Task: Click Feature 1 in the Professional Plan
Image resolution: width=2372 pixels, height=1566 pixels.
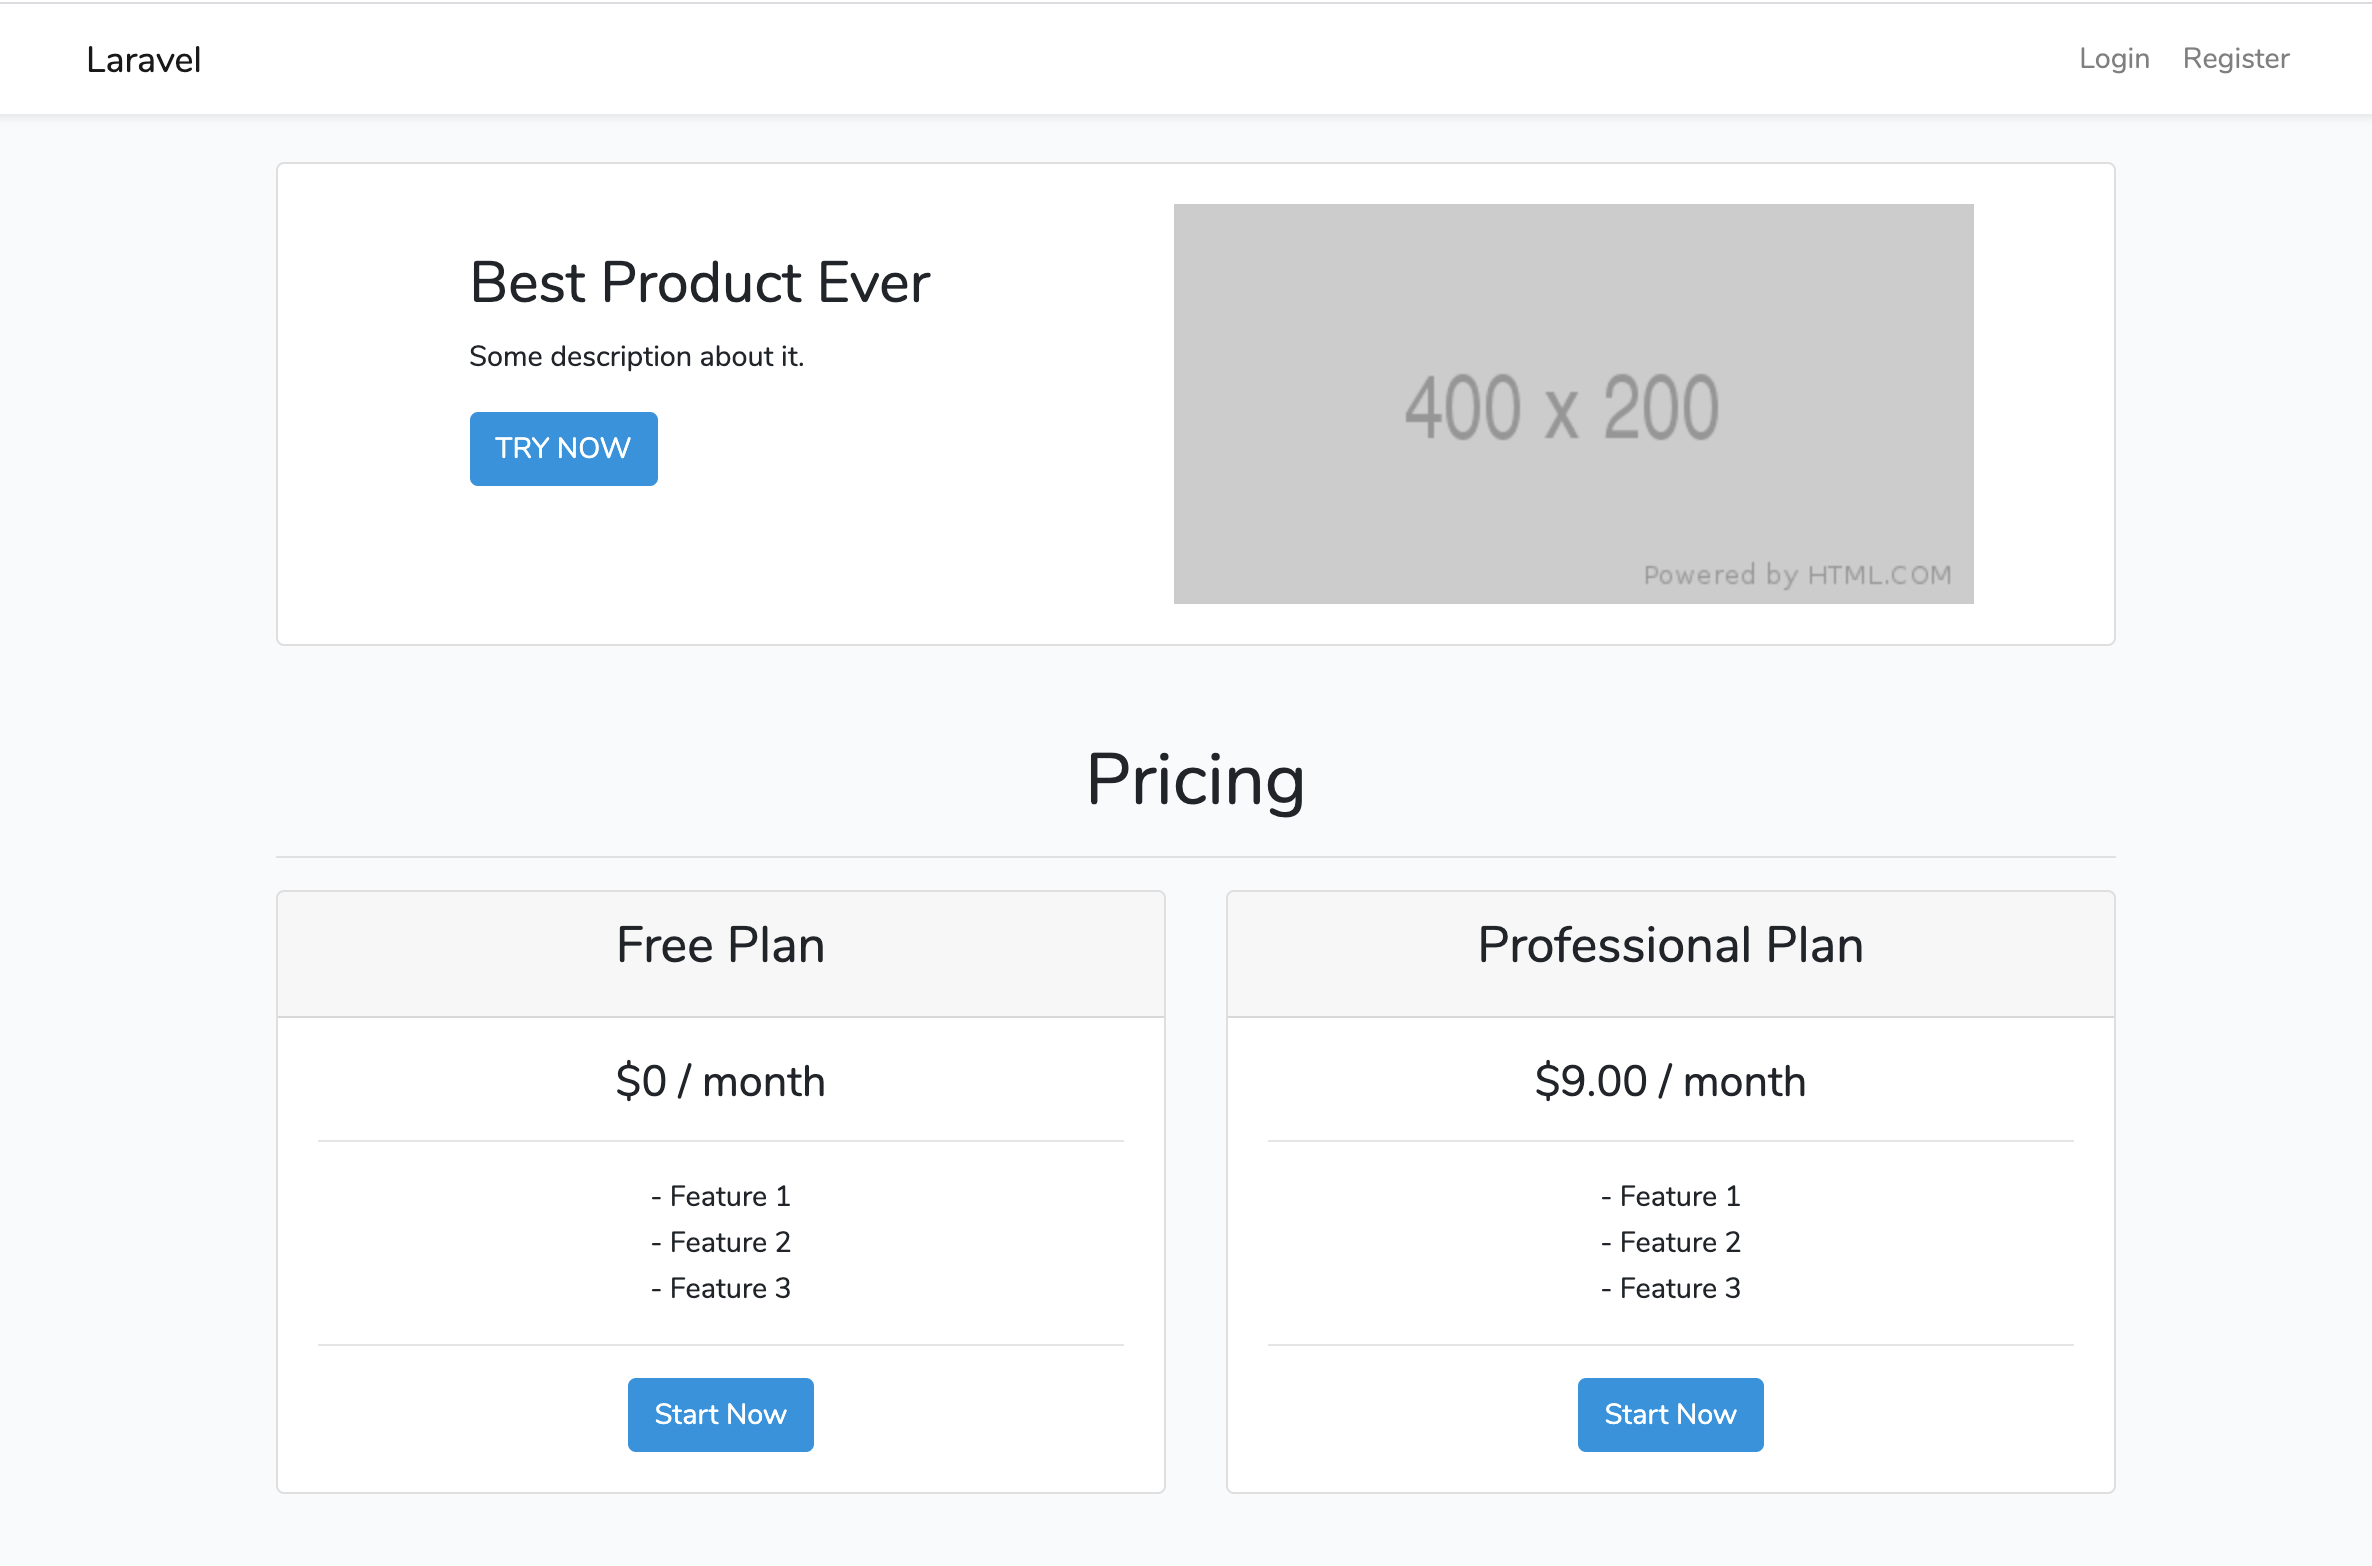Action: point(1671,1196)
